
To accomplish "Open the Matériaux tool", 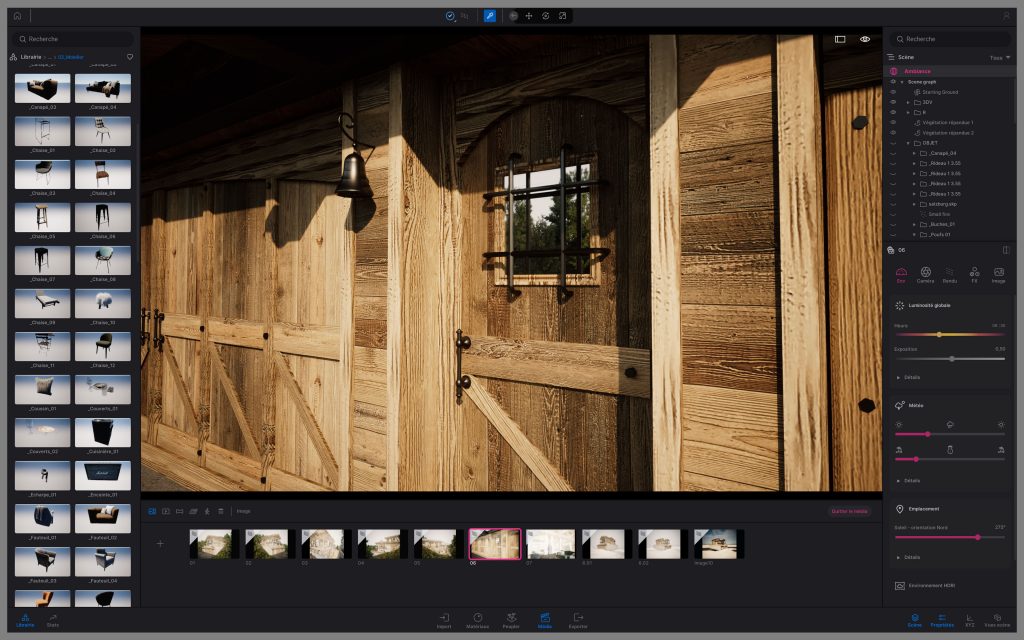I will (x=477, y=619).
